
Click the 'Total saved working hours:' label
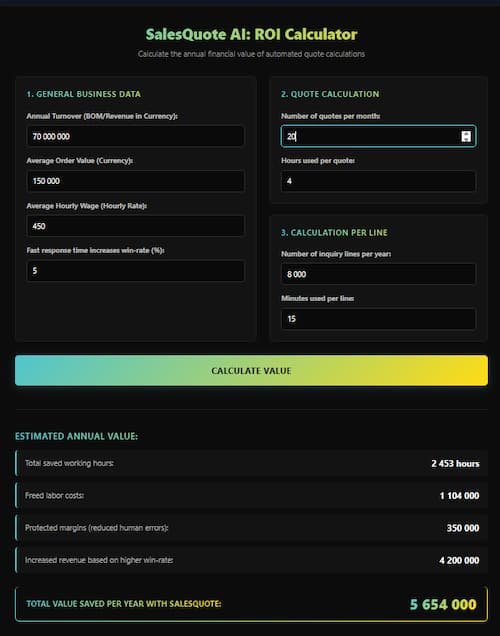pos(69,463)
